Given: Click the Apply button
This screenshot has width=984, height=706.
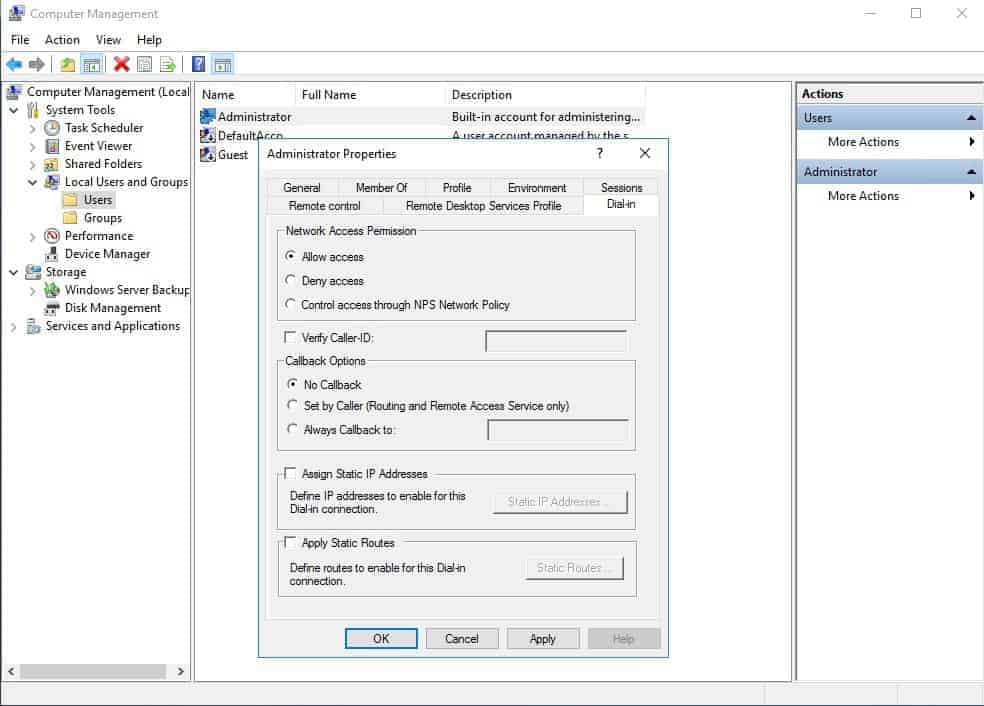Looking at the screenshot, I should point(543,638).
